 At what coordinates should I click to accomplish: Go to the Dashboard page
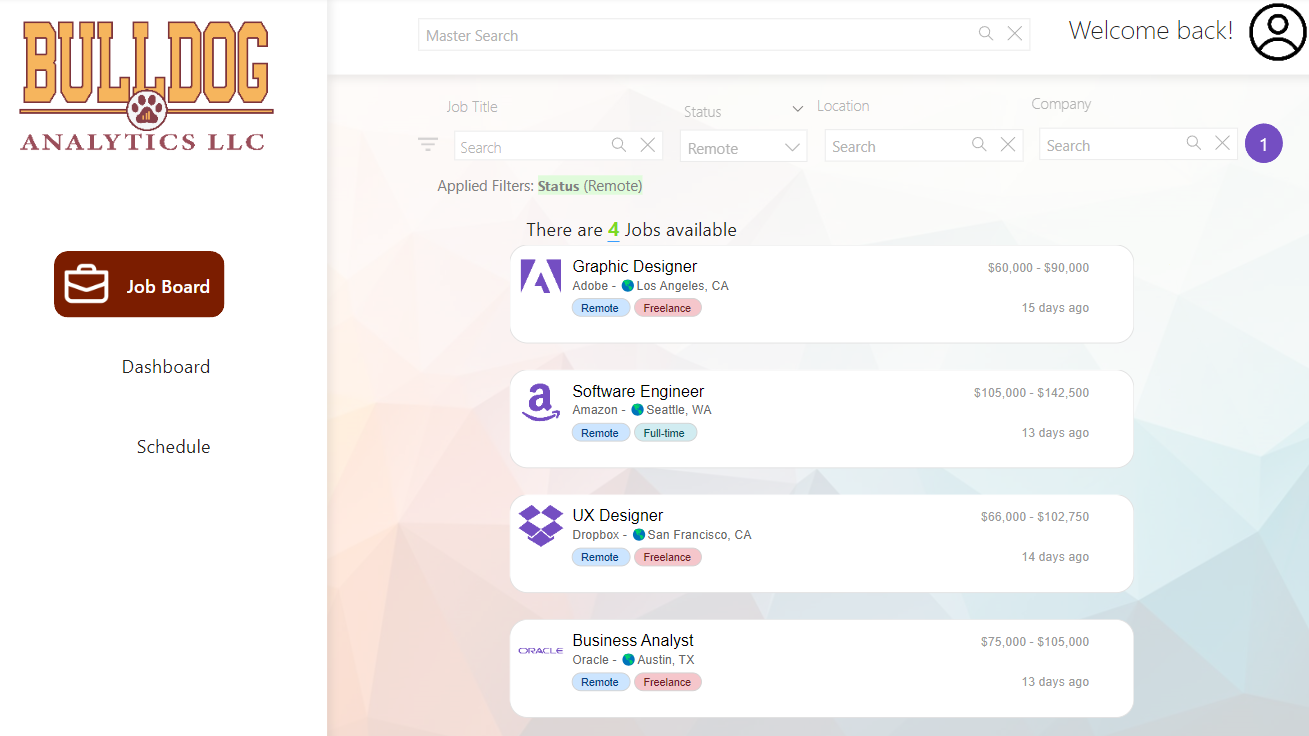click(166, 367)
